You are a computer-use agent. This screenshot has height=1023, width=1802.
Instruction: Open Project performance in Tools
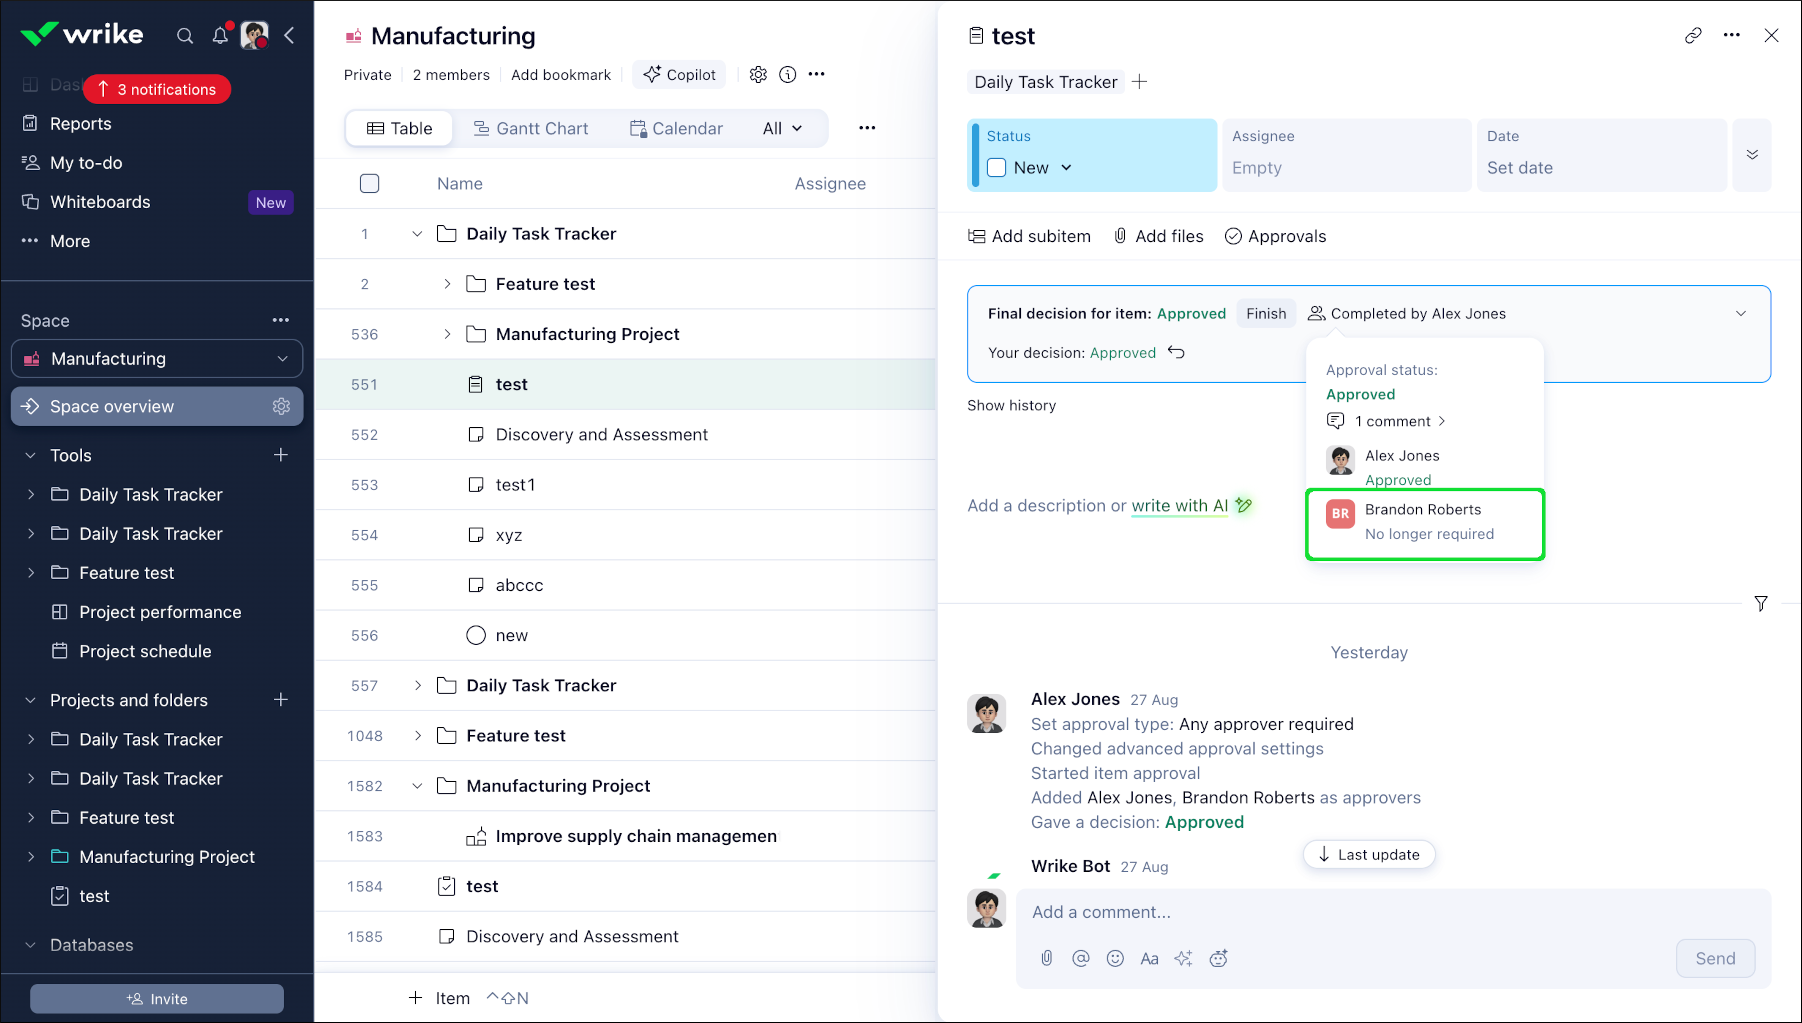pyautogui.click(x=160, y=612)
